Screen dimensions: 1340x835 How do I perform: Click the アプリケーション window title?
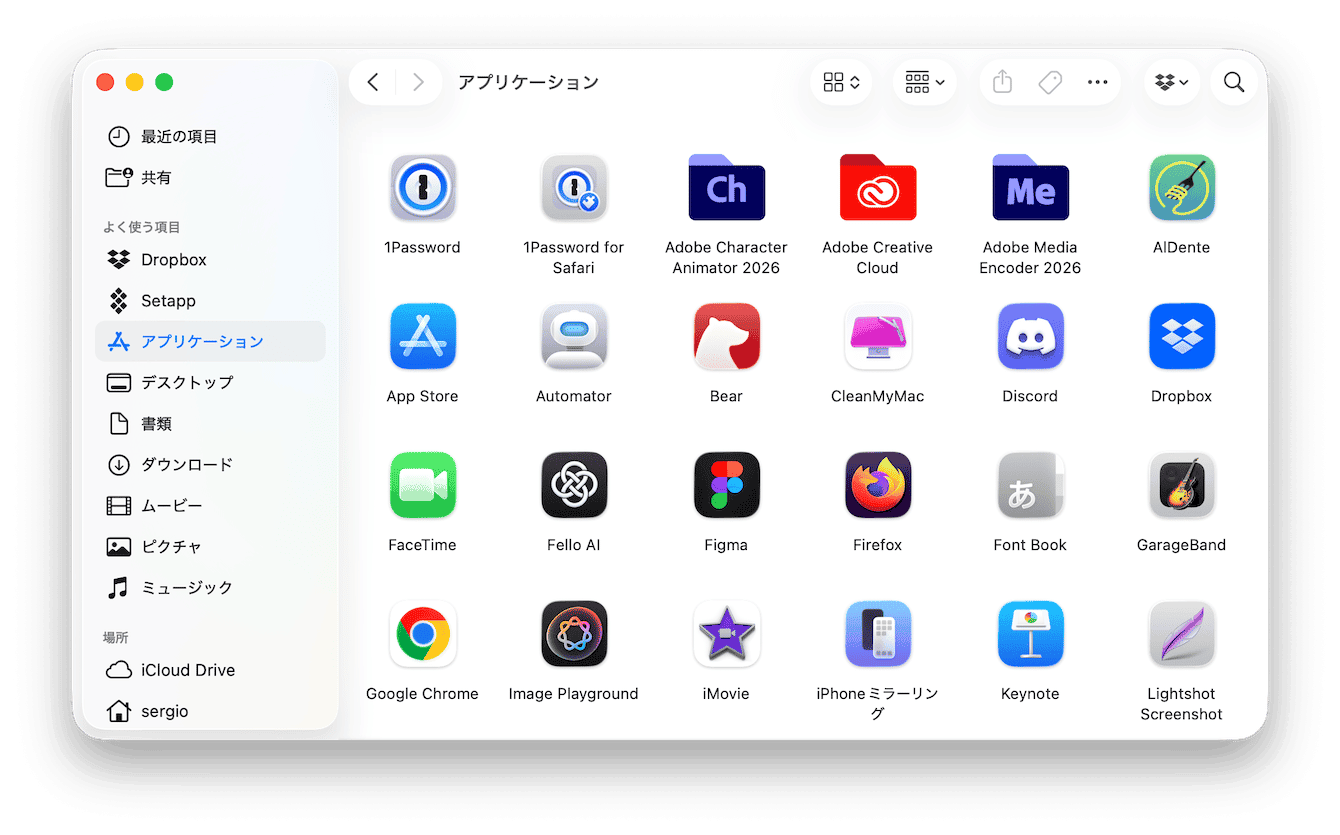(x=528, y=82)
